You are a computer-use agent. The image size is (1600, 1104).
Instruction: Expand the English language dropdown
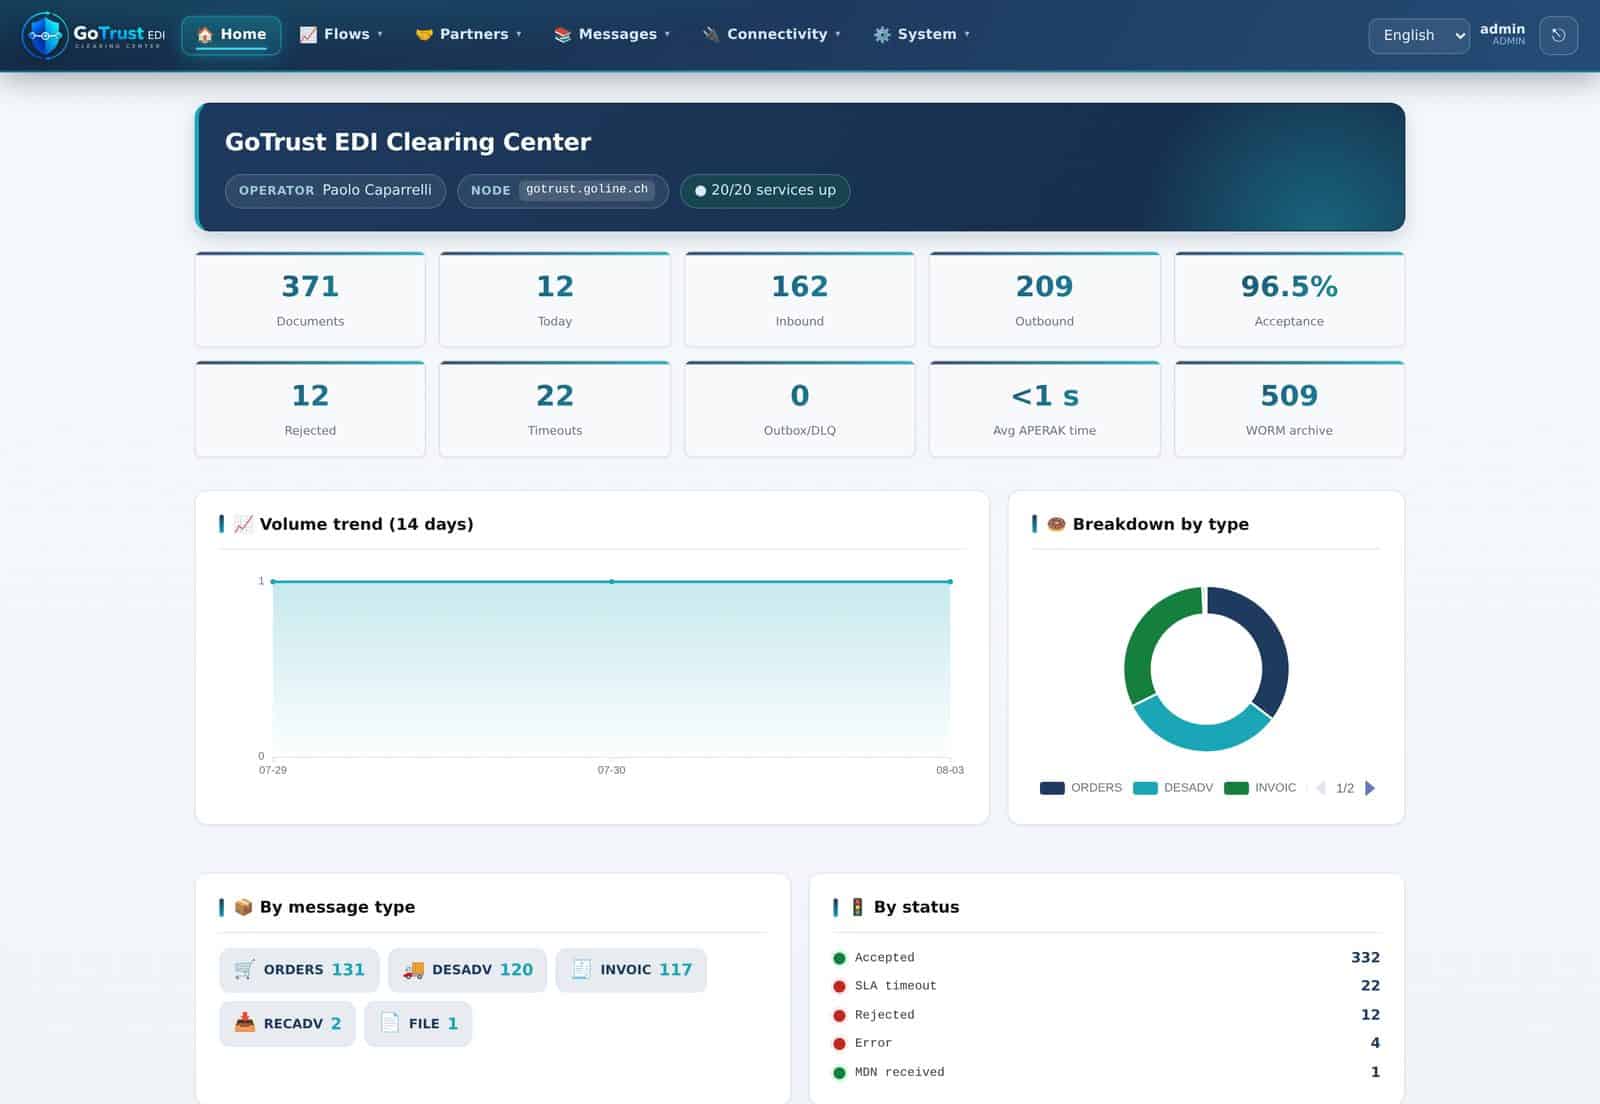click(1419, 35)
